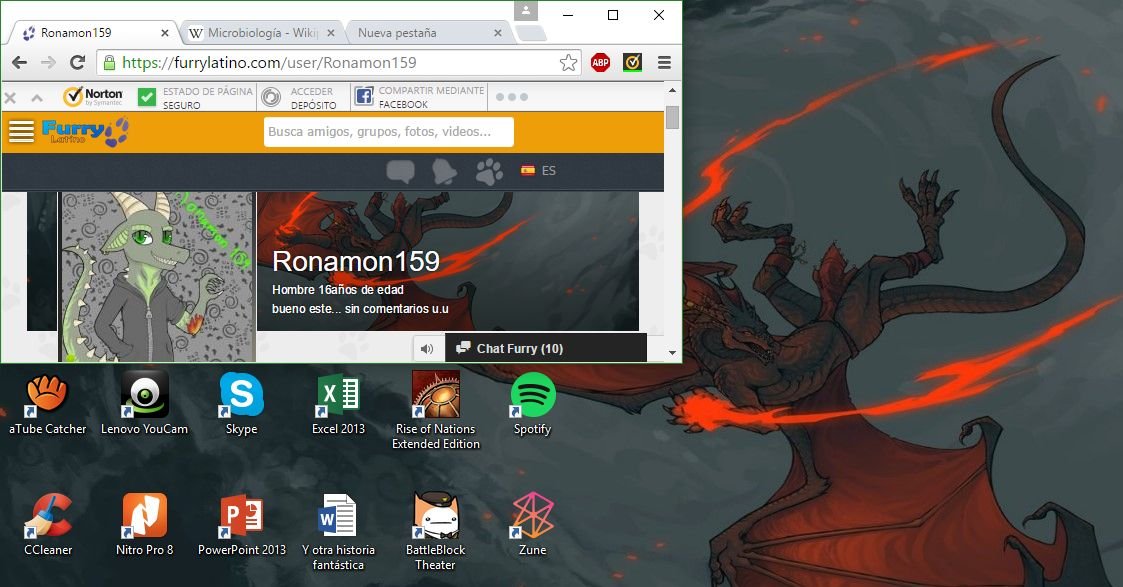The height and width of the screenshot is (587, 1123).
Task: Focus the Busca amigos search field
Action: coord(388,132)
